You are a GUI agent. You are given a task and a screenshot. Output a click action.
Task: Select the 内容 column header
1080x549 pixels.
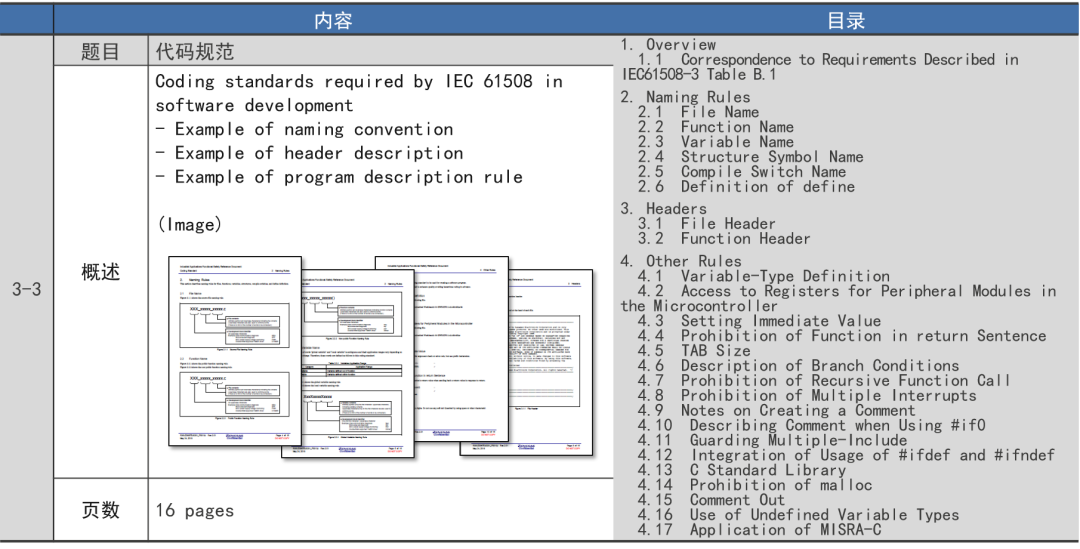click(333, 20)
